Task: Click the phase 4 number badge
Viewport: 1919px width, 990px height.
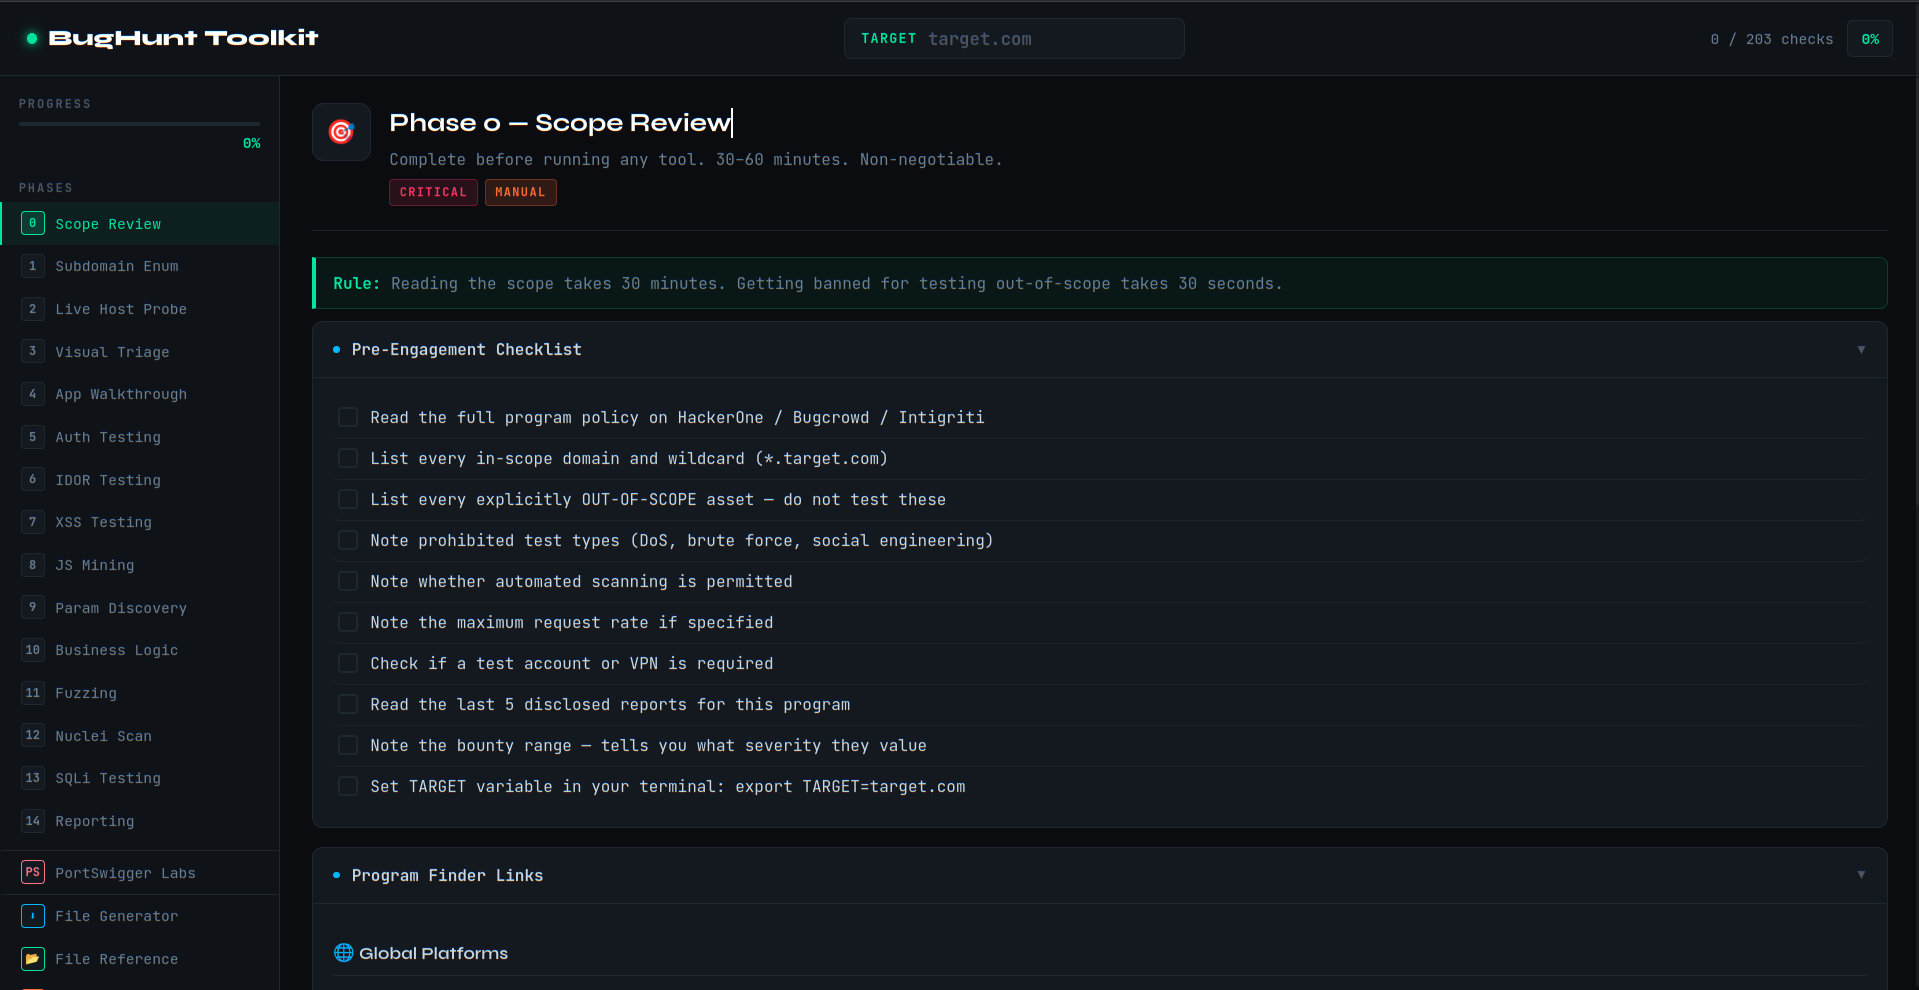Action: 33,394
